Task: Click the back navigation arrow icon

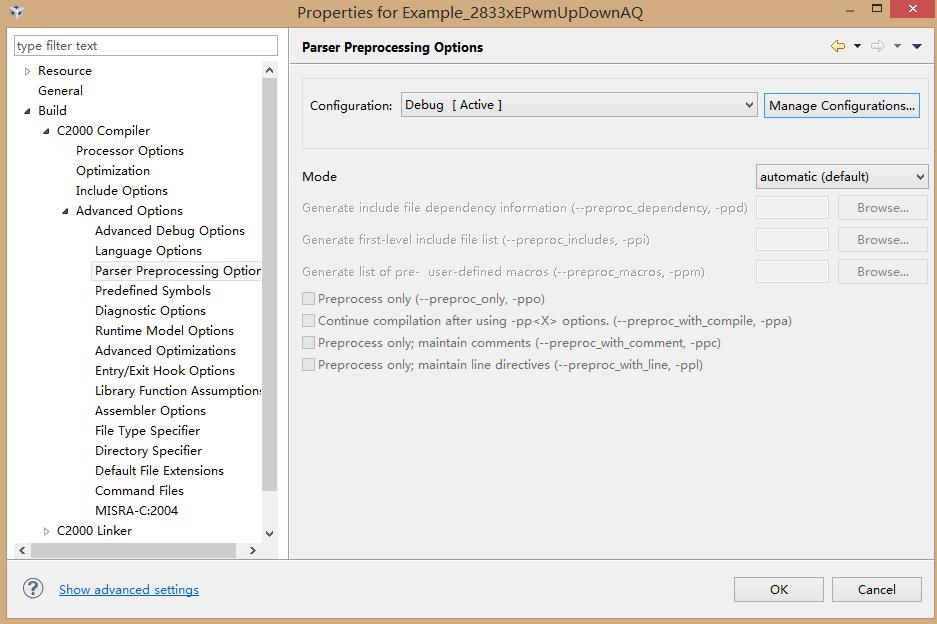Action: tap(838, 46)
